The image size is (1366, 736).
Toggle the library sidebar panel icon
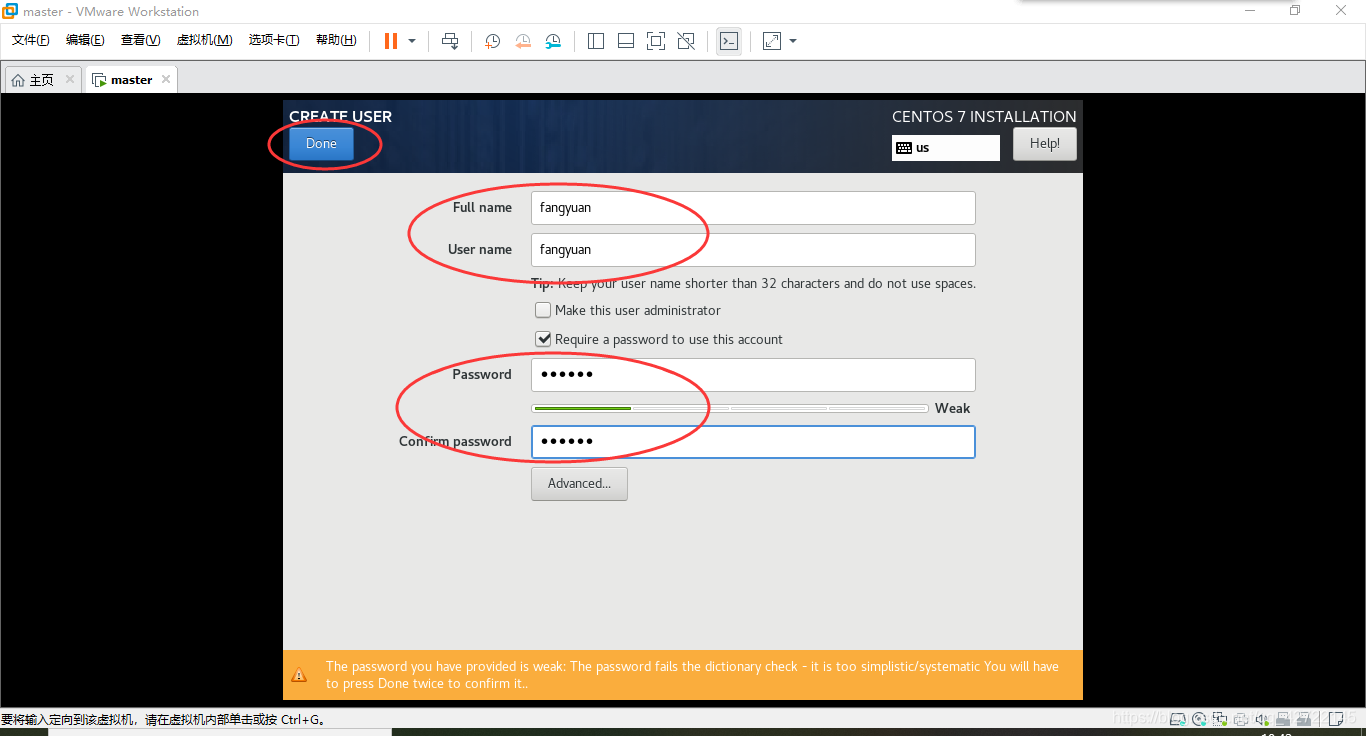[x=596, y=41]
